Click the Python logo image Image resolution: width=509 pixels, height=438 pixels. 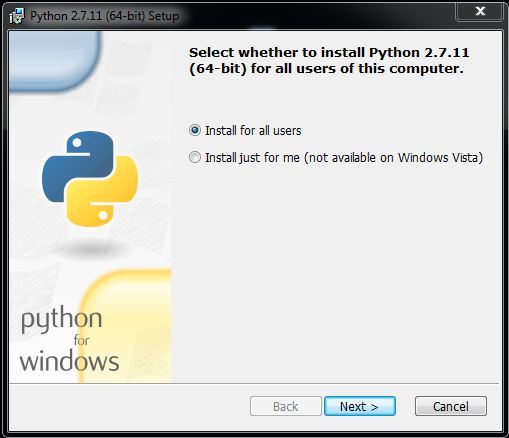90,179
